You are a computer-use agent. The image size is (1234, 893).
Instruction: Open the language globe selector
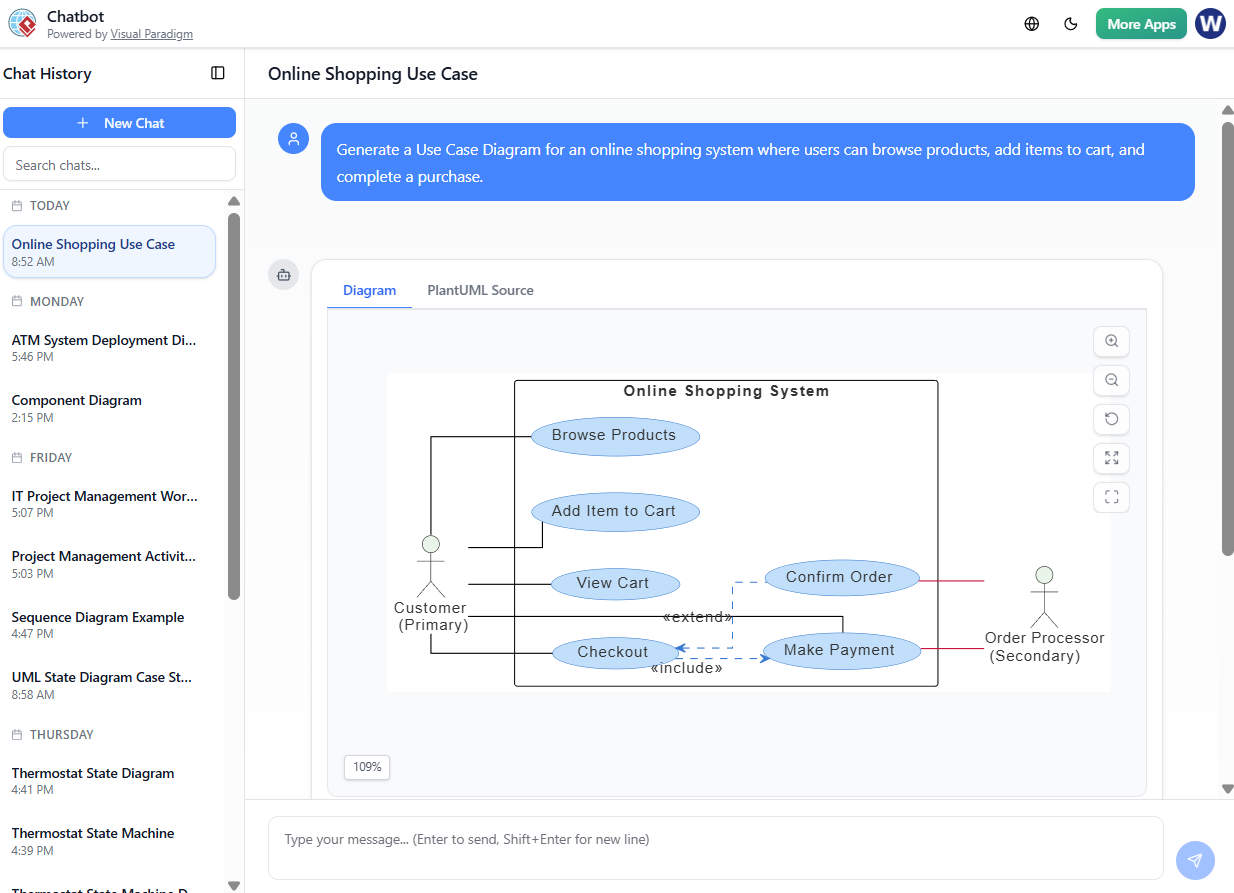click(x=1031, y=23)
